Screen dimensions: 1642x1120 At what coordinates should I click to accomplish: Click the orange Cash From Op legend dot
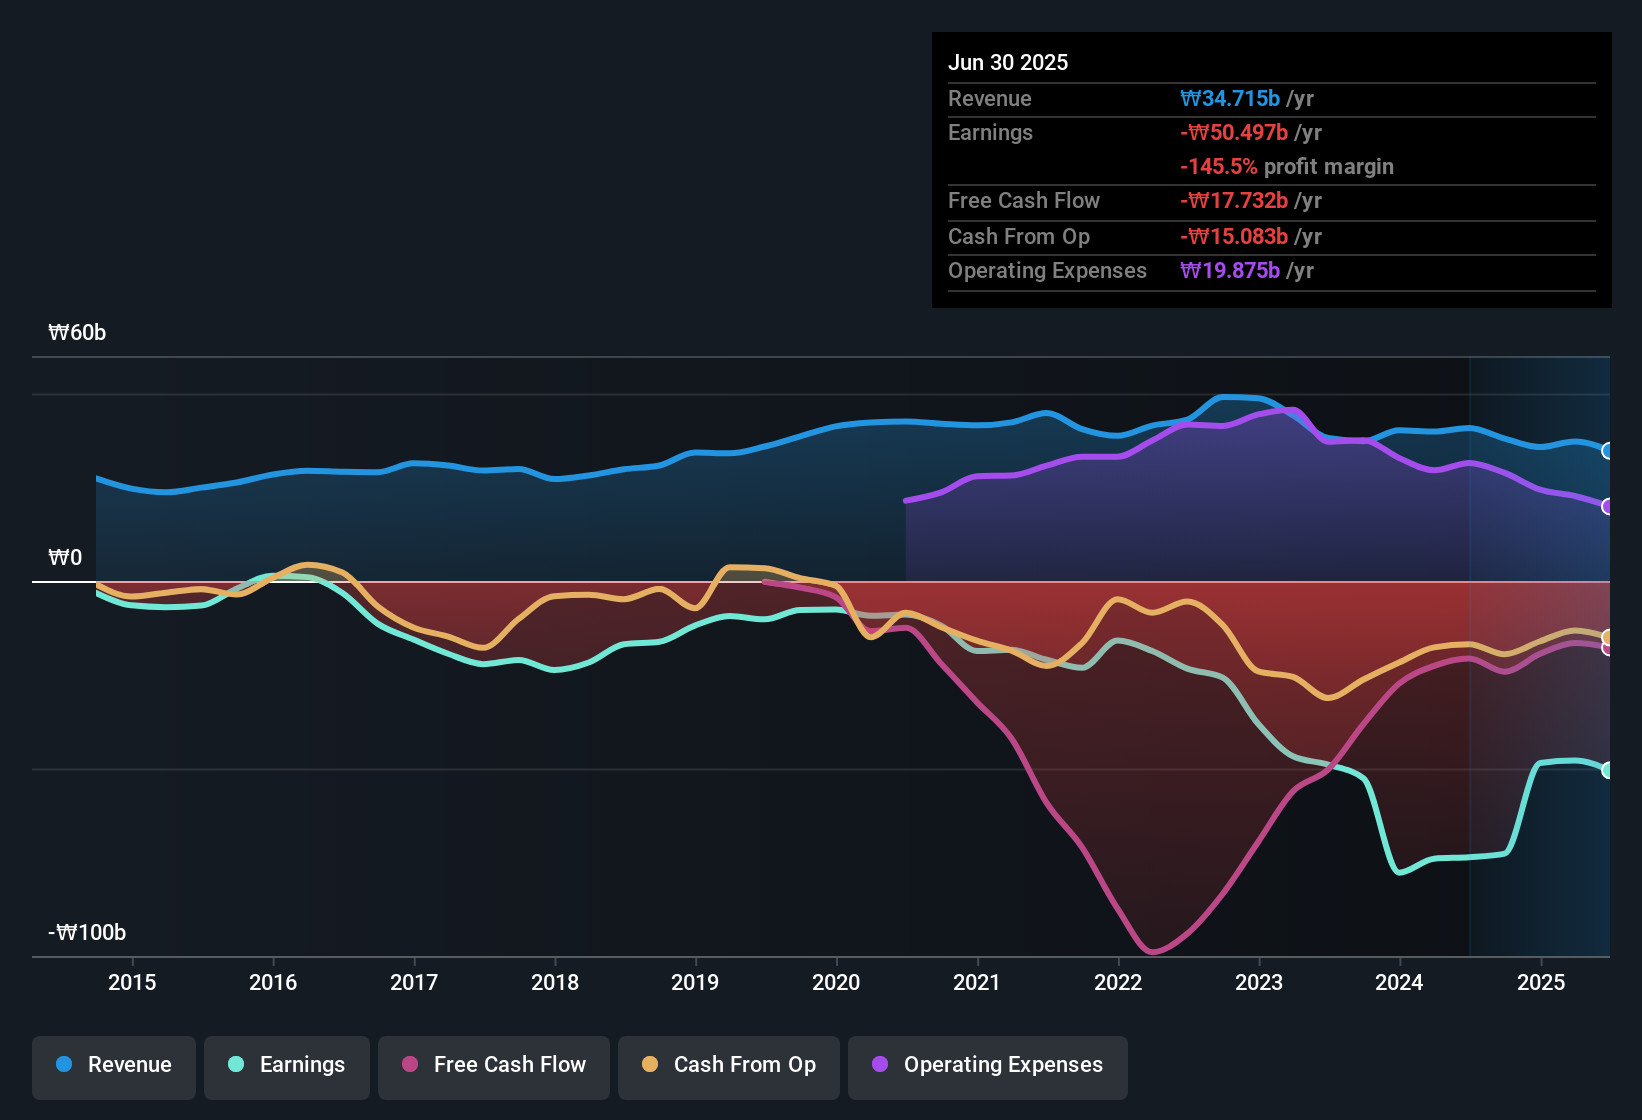pyautogui.click(x=650, y=1065)
